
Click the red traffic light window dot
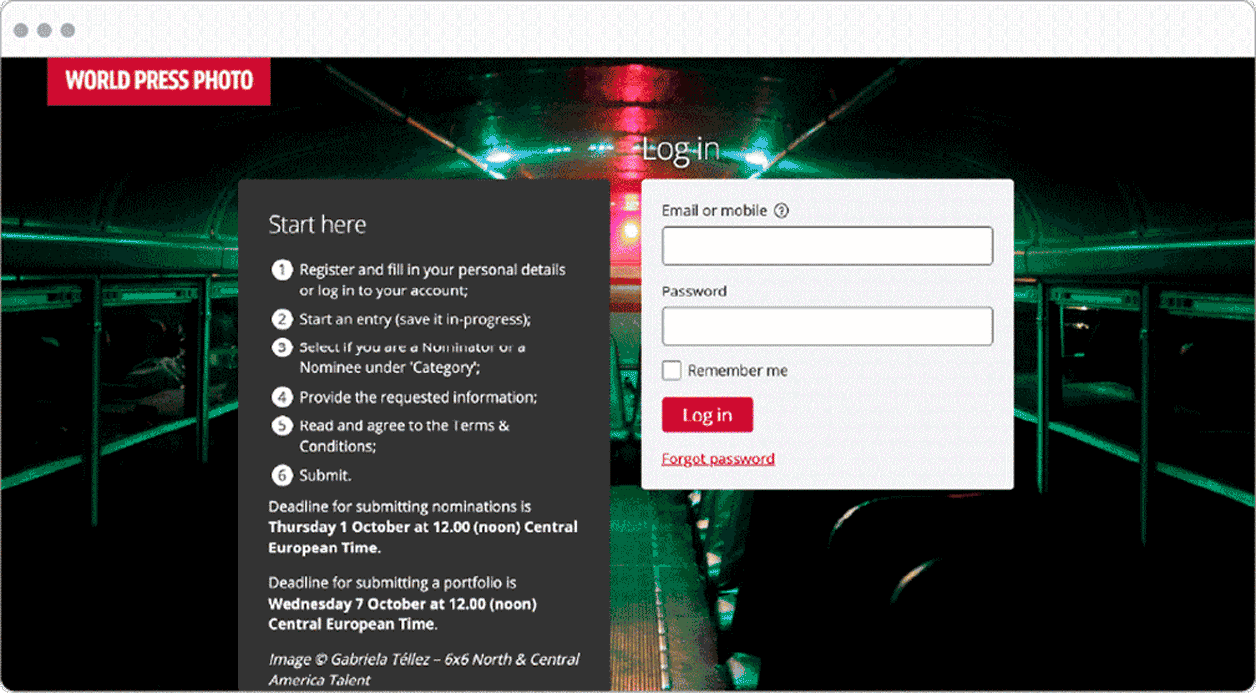[x=20, y=30]
